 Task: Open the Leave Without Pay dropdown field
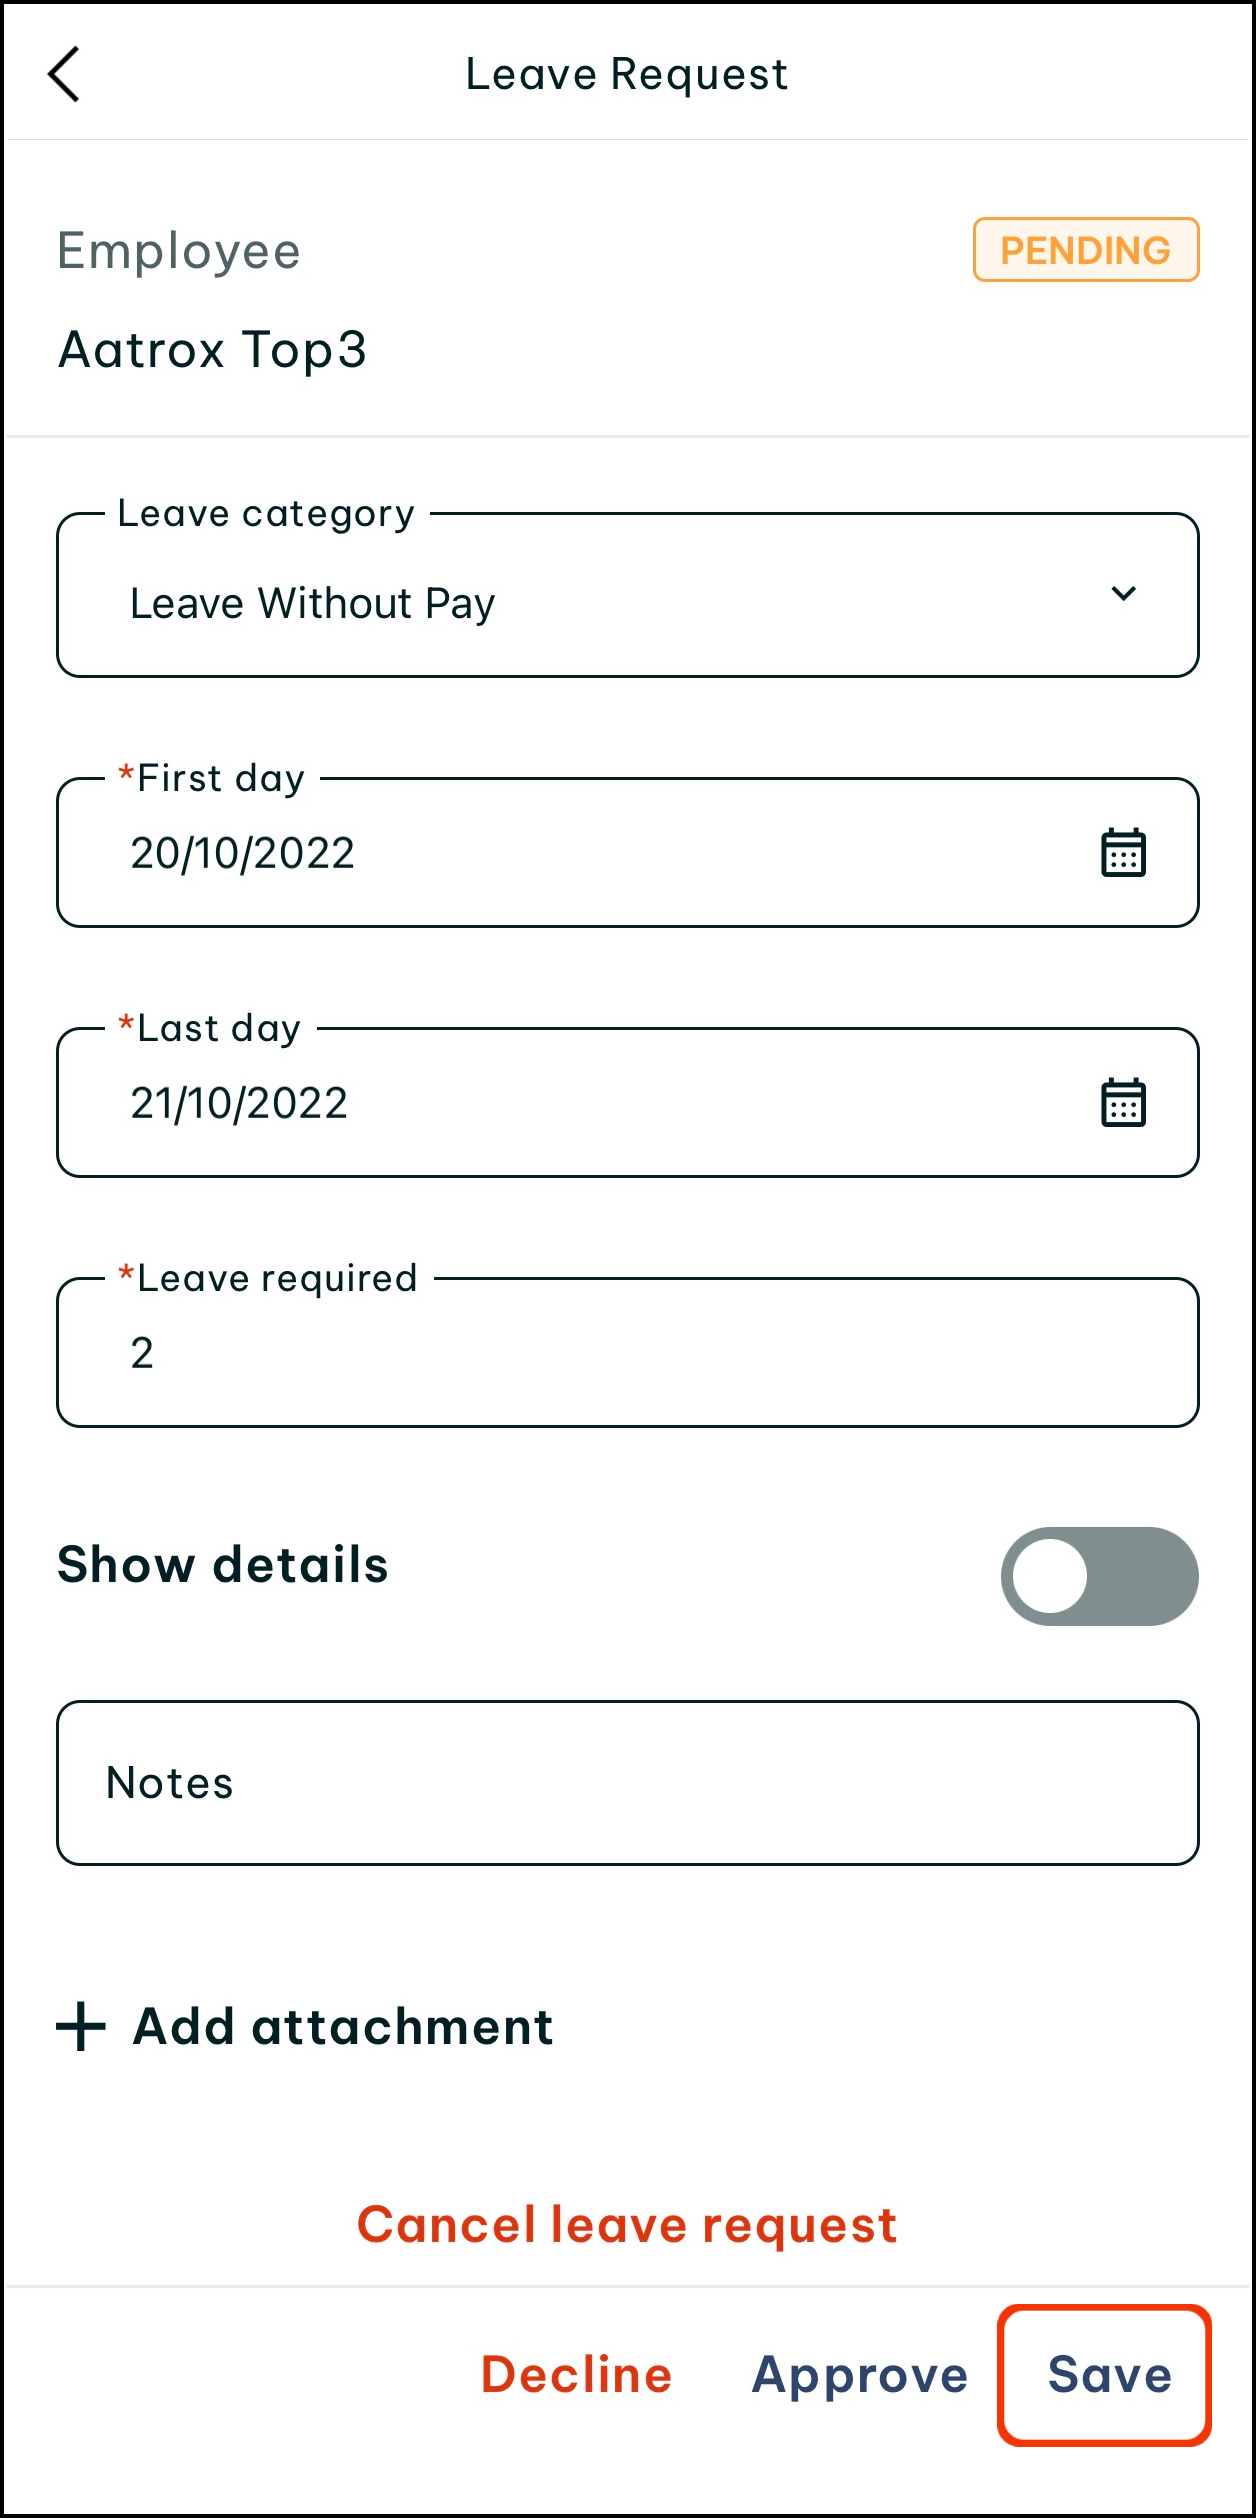pyautogui.click(x=600, y=602)
